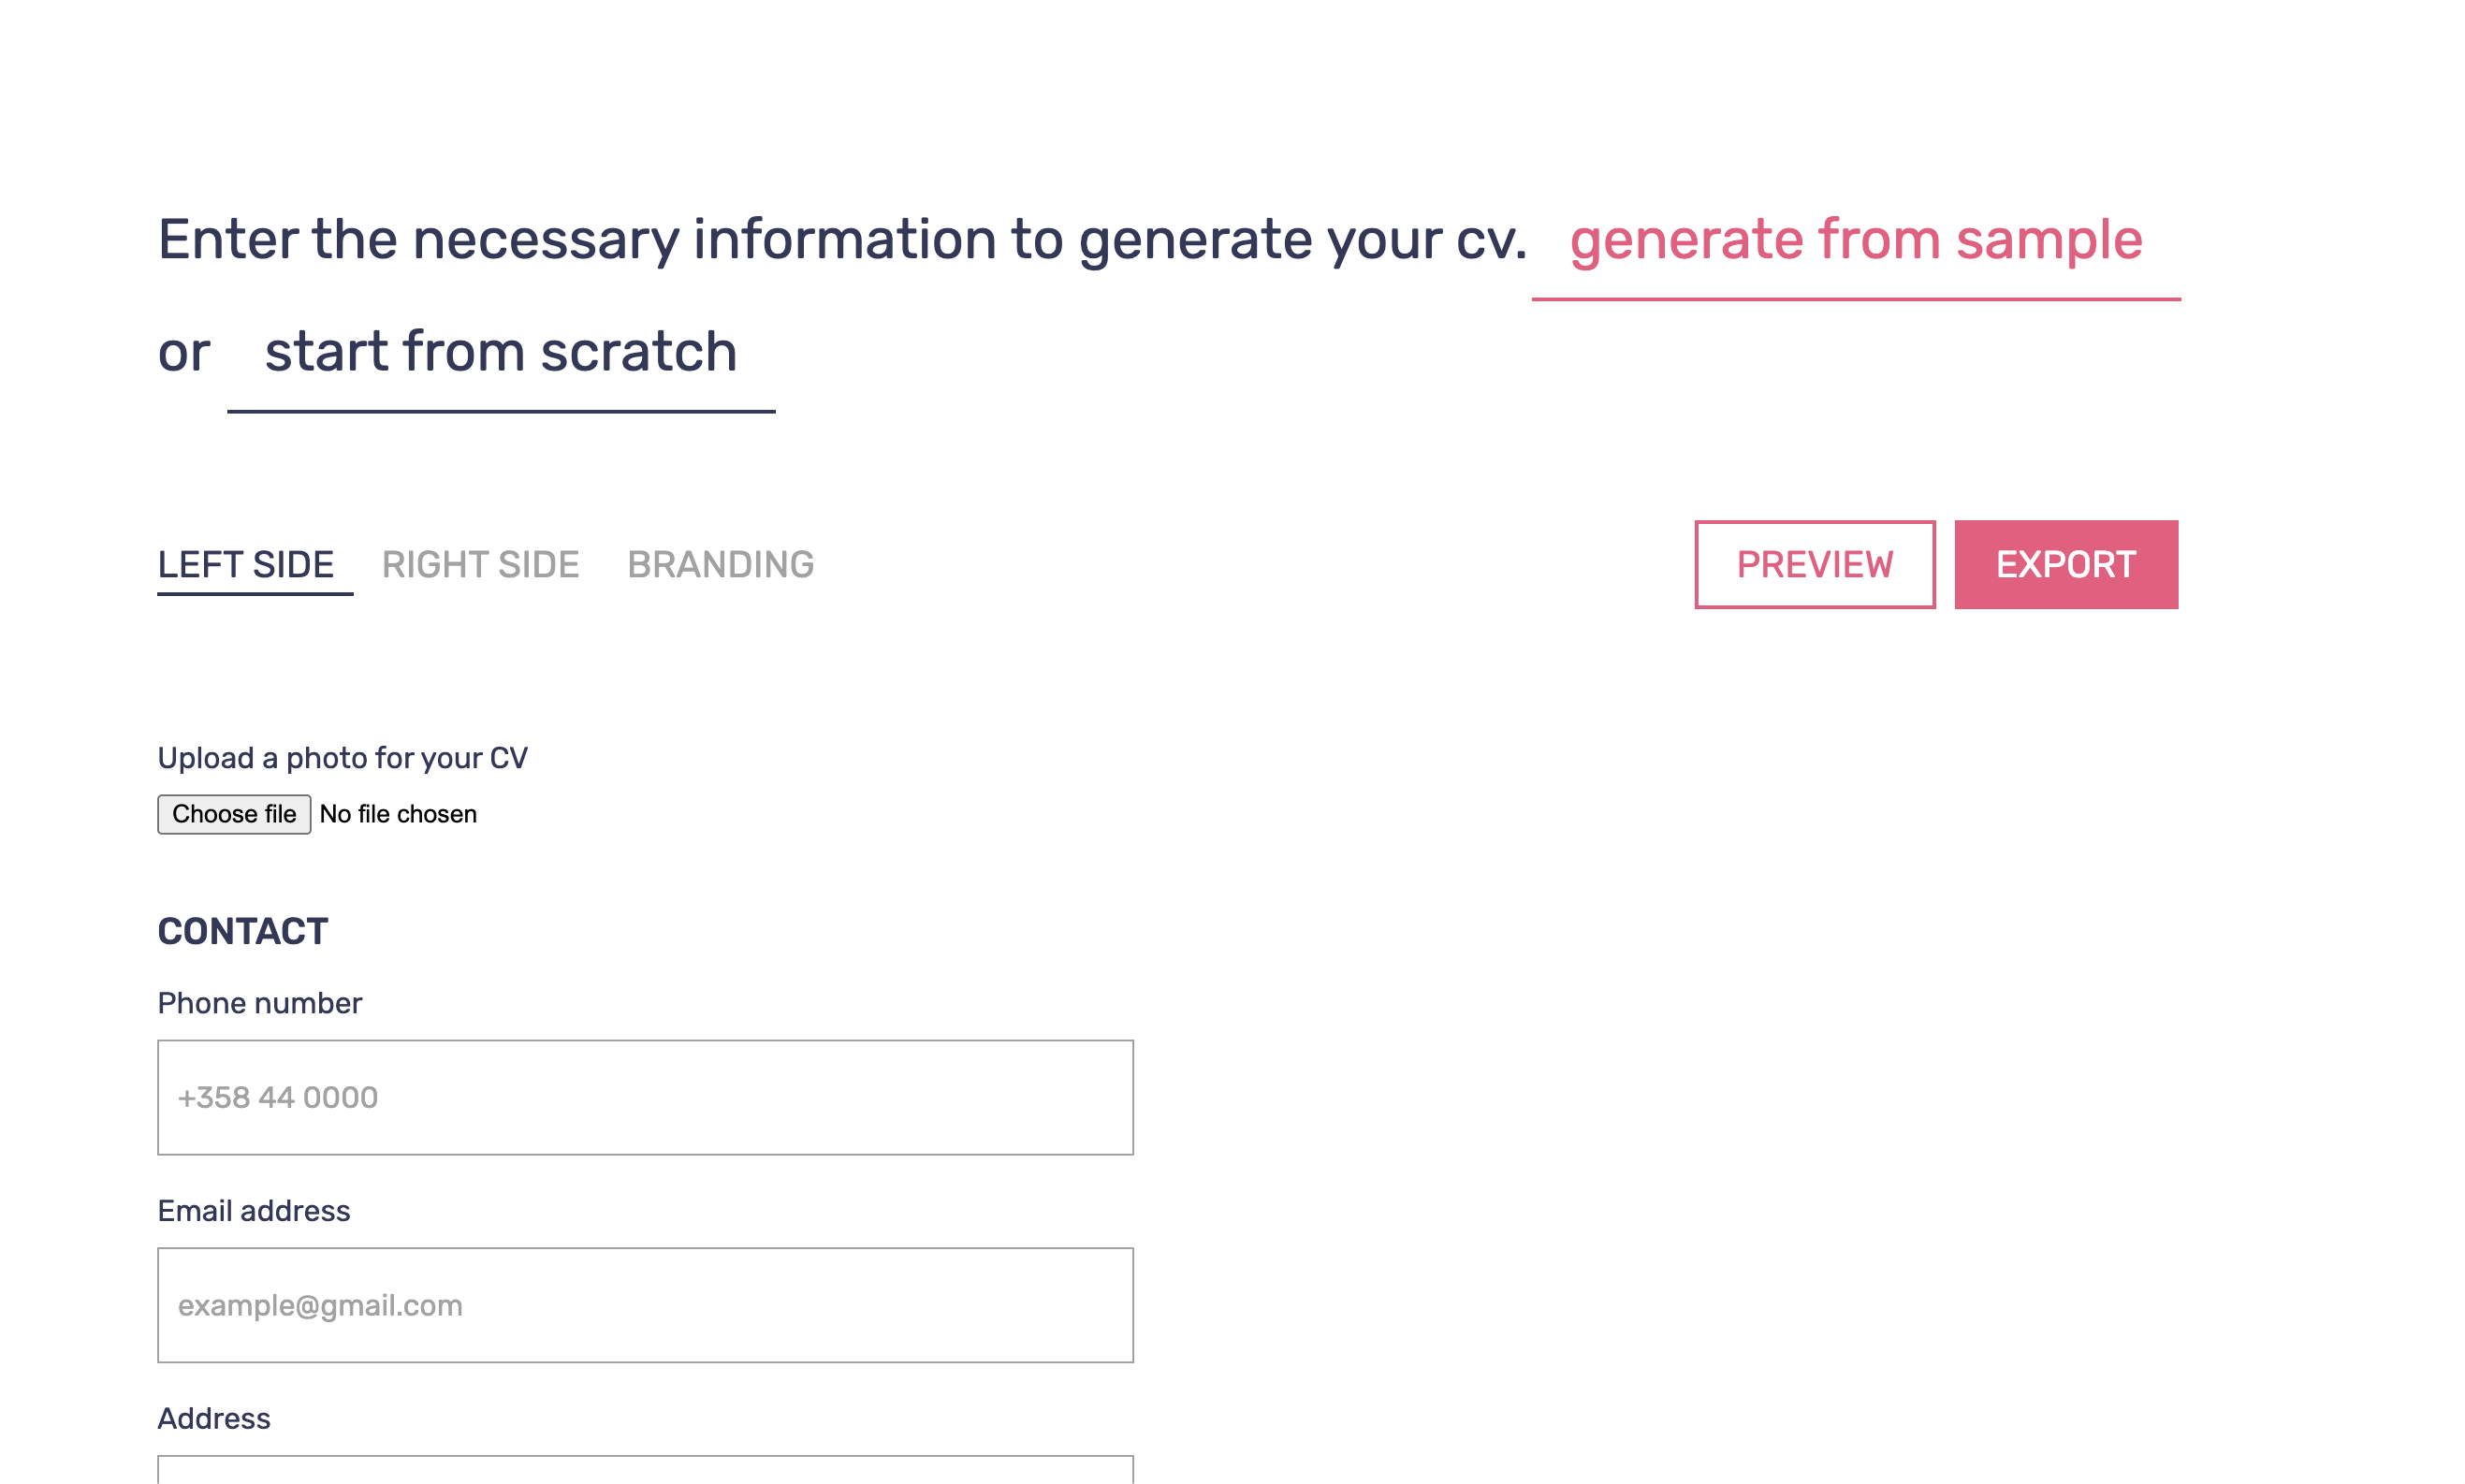The image size is (2465, 1484).
Task: Click the 'Email address' field label
Action: [x=254, y=1211]
